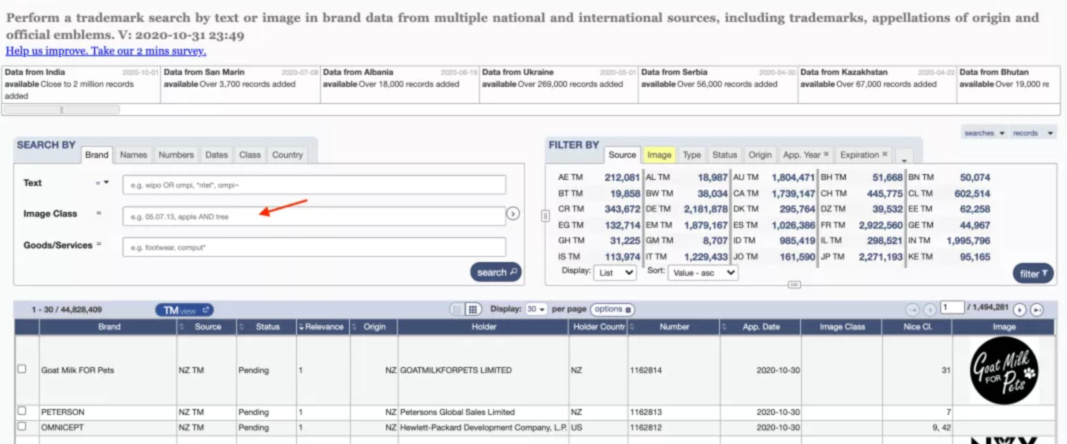The width and height of the screenshot is (1067, 444).
Task: Switch to the Names search tab
Action: tap(133, 155)
